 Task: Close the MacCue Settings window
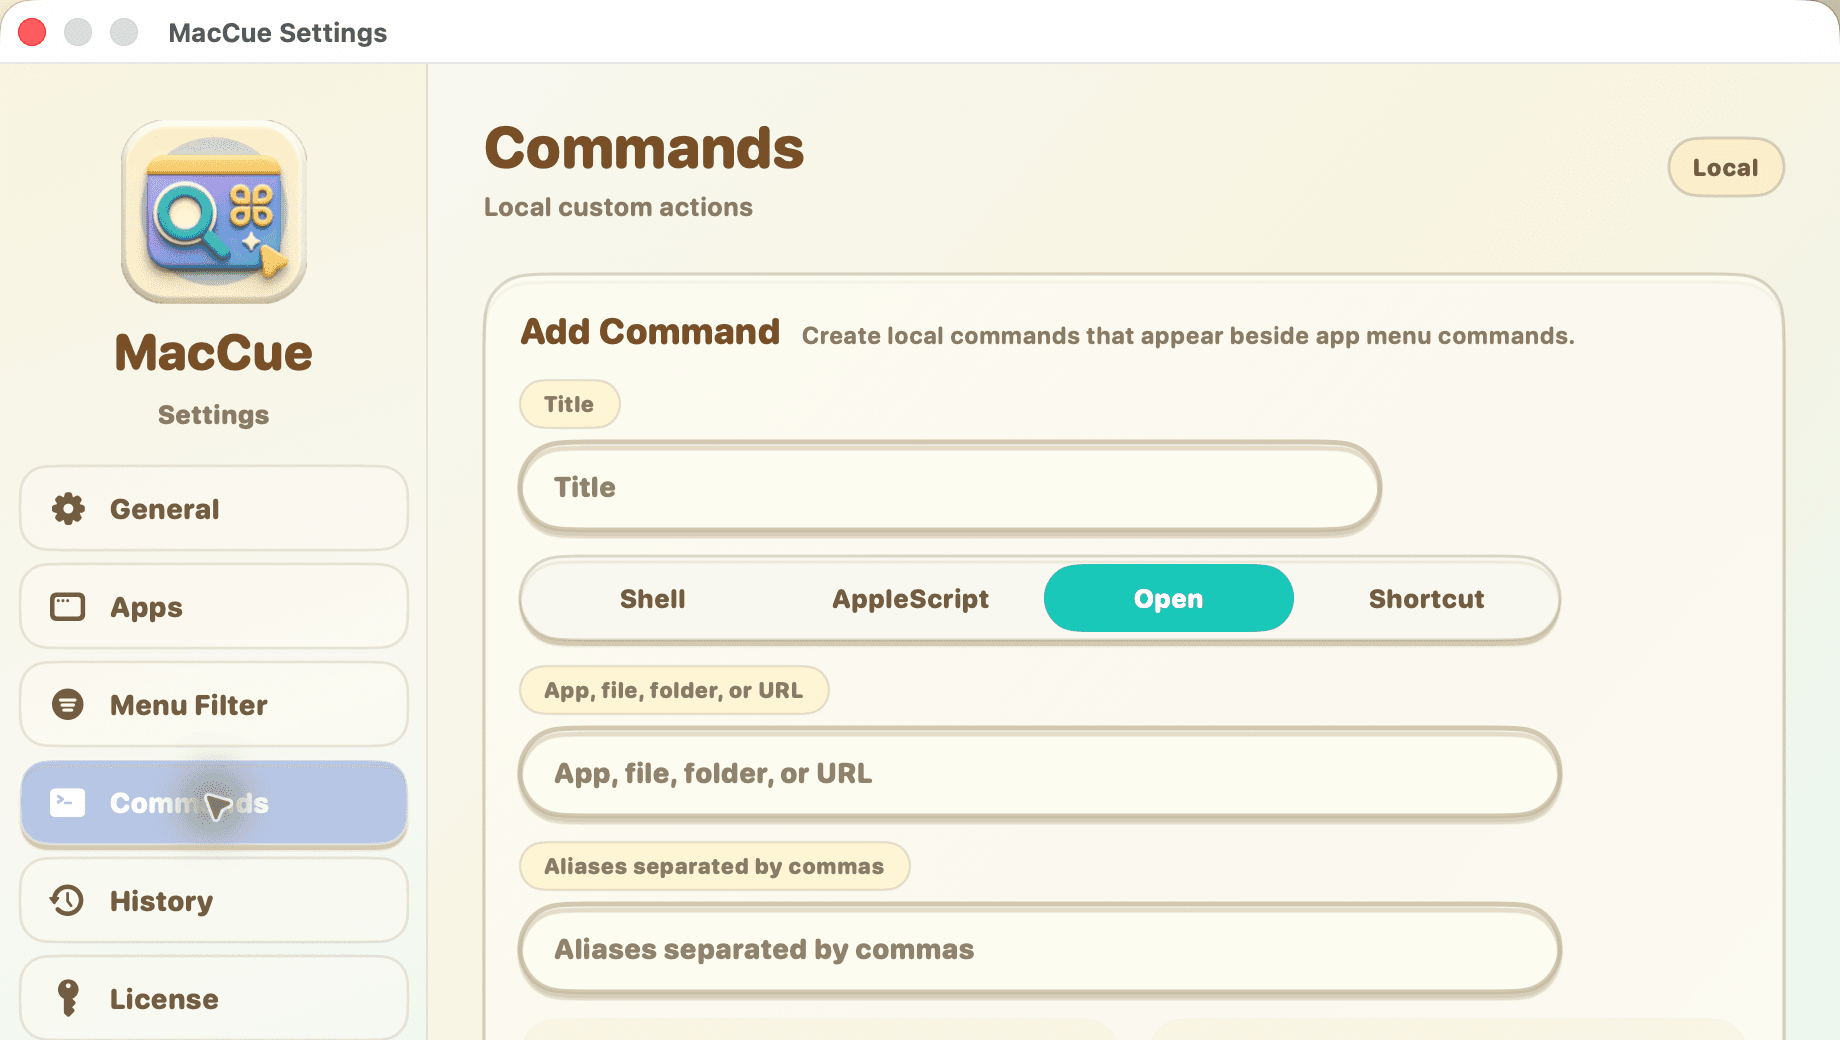[x=32, y=32]
